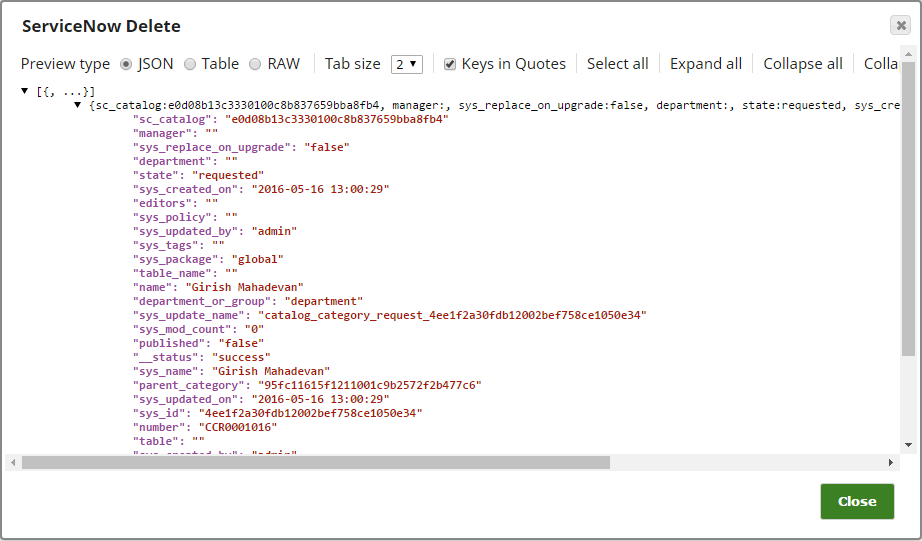Click the horizontal scrollbar left arrow
The height and width of the screenshot is (541, 922).
[x=13, y=463]
